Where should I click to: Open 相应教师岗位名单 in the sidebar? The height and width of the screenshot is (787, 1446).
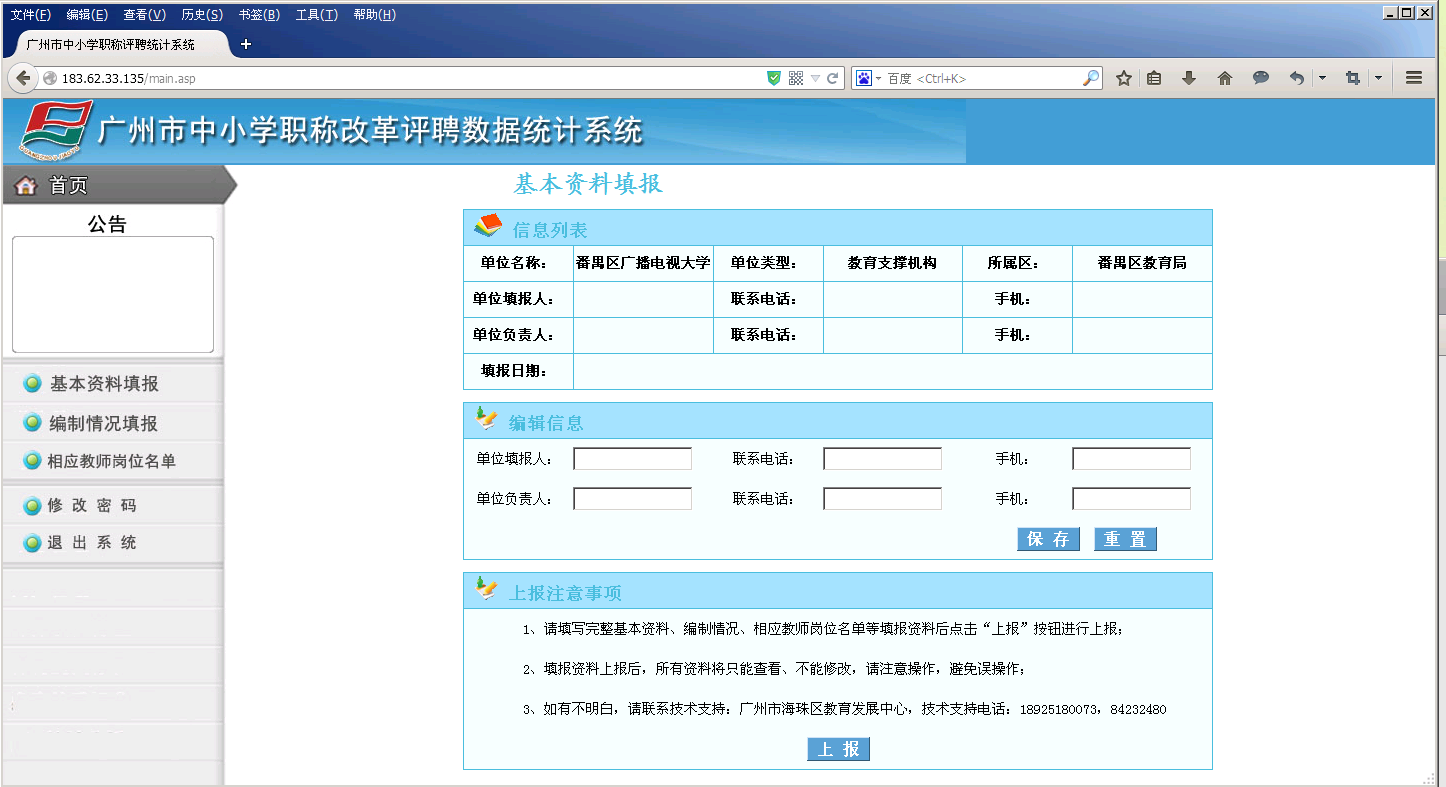(x=111, y=461)
